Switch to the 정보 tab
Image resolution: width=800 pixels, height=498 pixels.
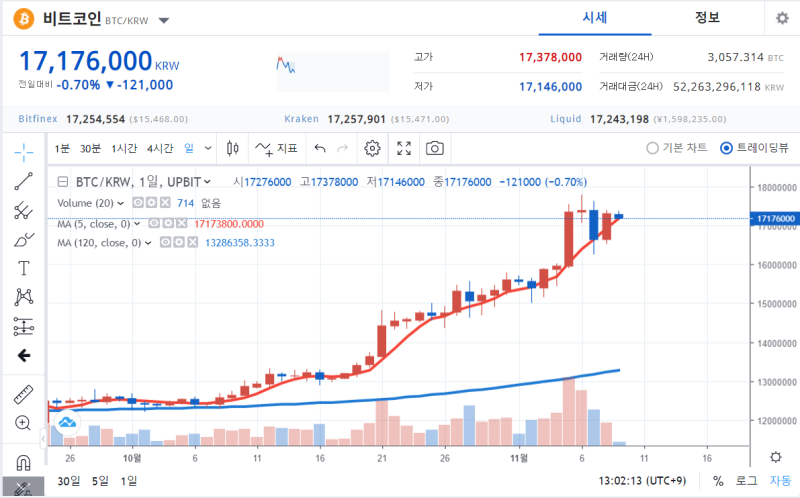(707, 18)
